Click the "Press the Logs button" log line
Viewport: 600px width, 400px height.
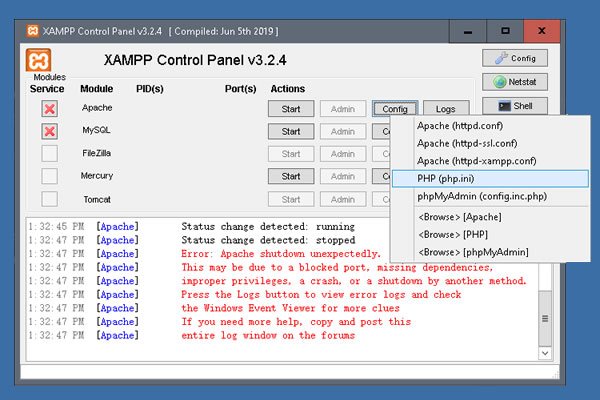coord(321,295)
